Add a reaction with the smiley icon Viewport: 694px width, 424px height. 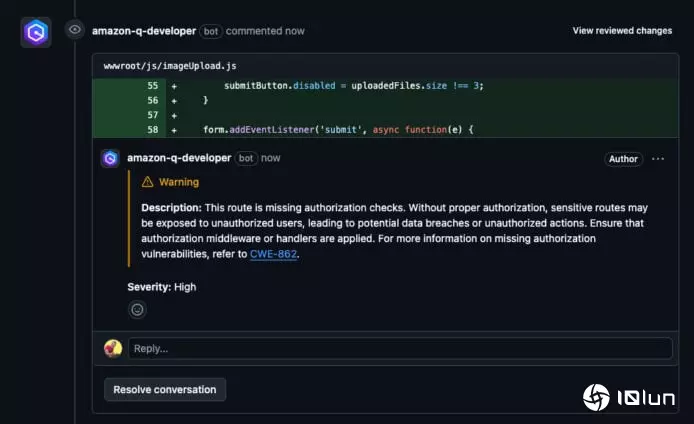(137, 309)
